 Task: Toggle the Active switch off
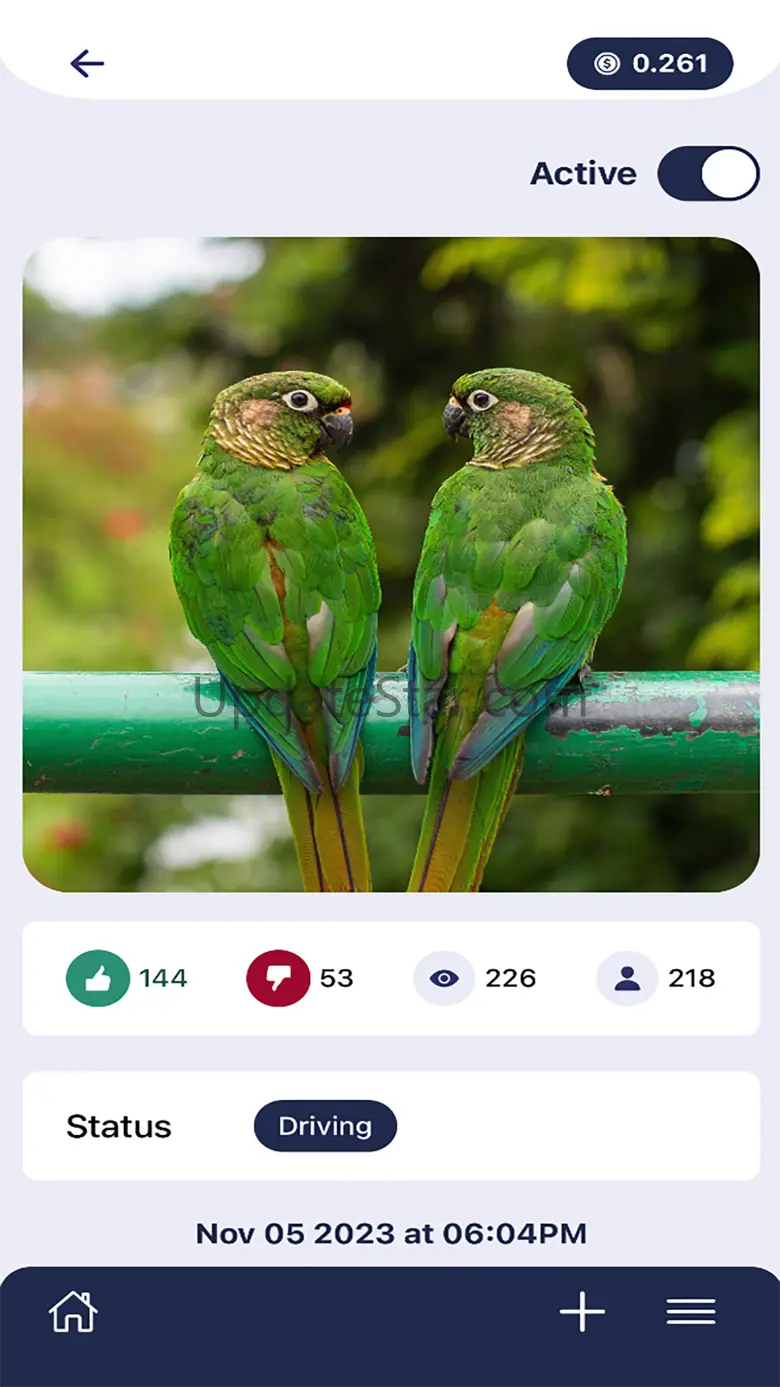pos(708,174)
